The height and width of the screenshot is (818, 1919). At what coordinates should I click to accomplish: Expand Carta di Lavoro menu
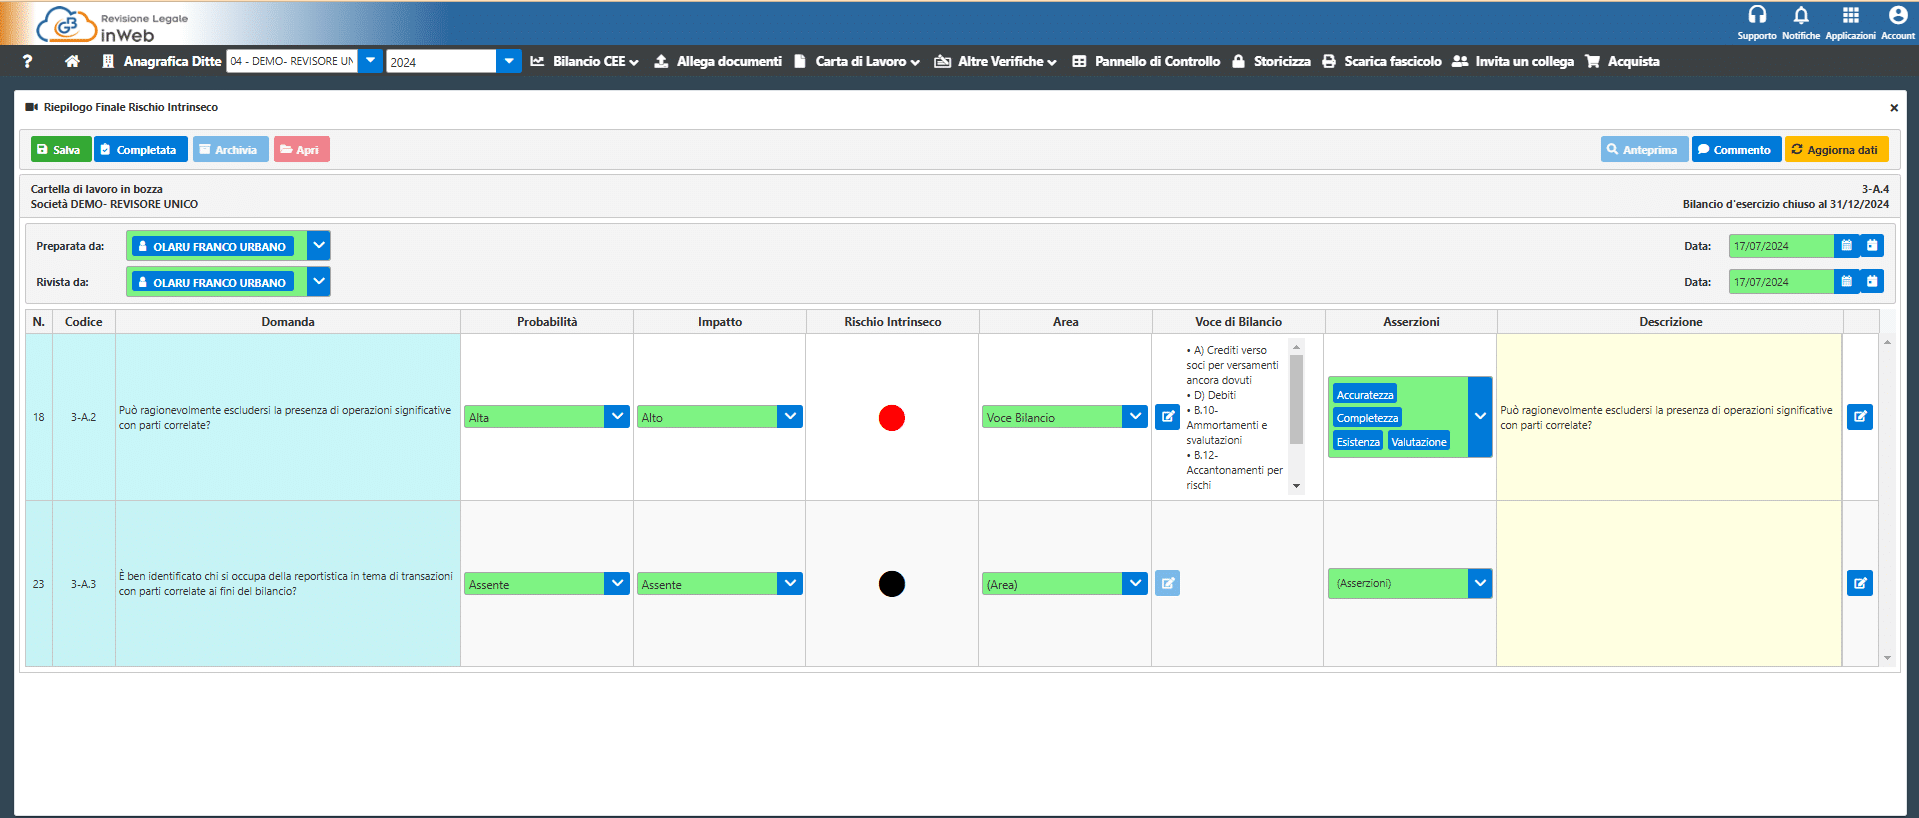pyautogui.click(x=857, y=61)
